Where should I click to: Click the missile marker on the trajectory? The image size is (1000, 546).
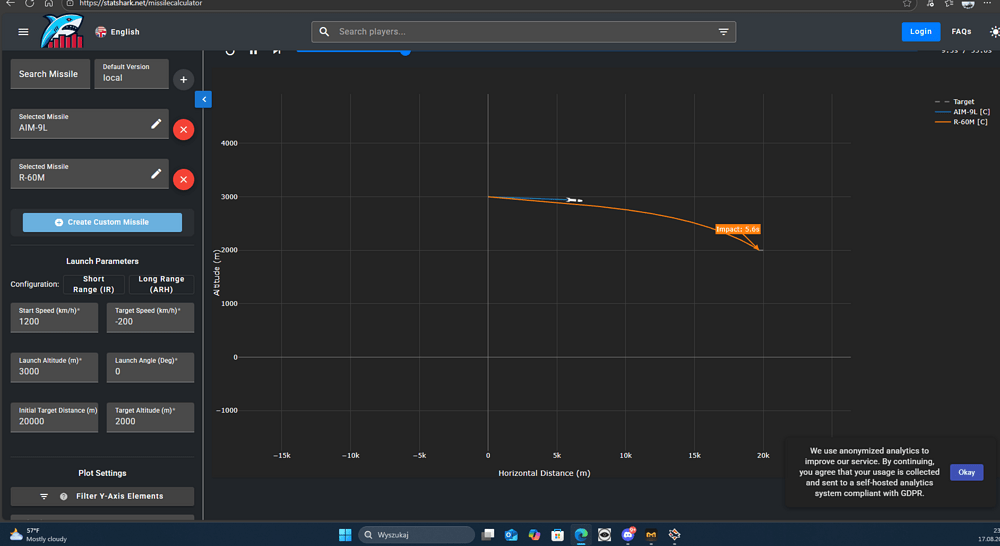574,200
